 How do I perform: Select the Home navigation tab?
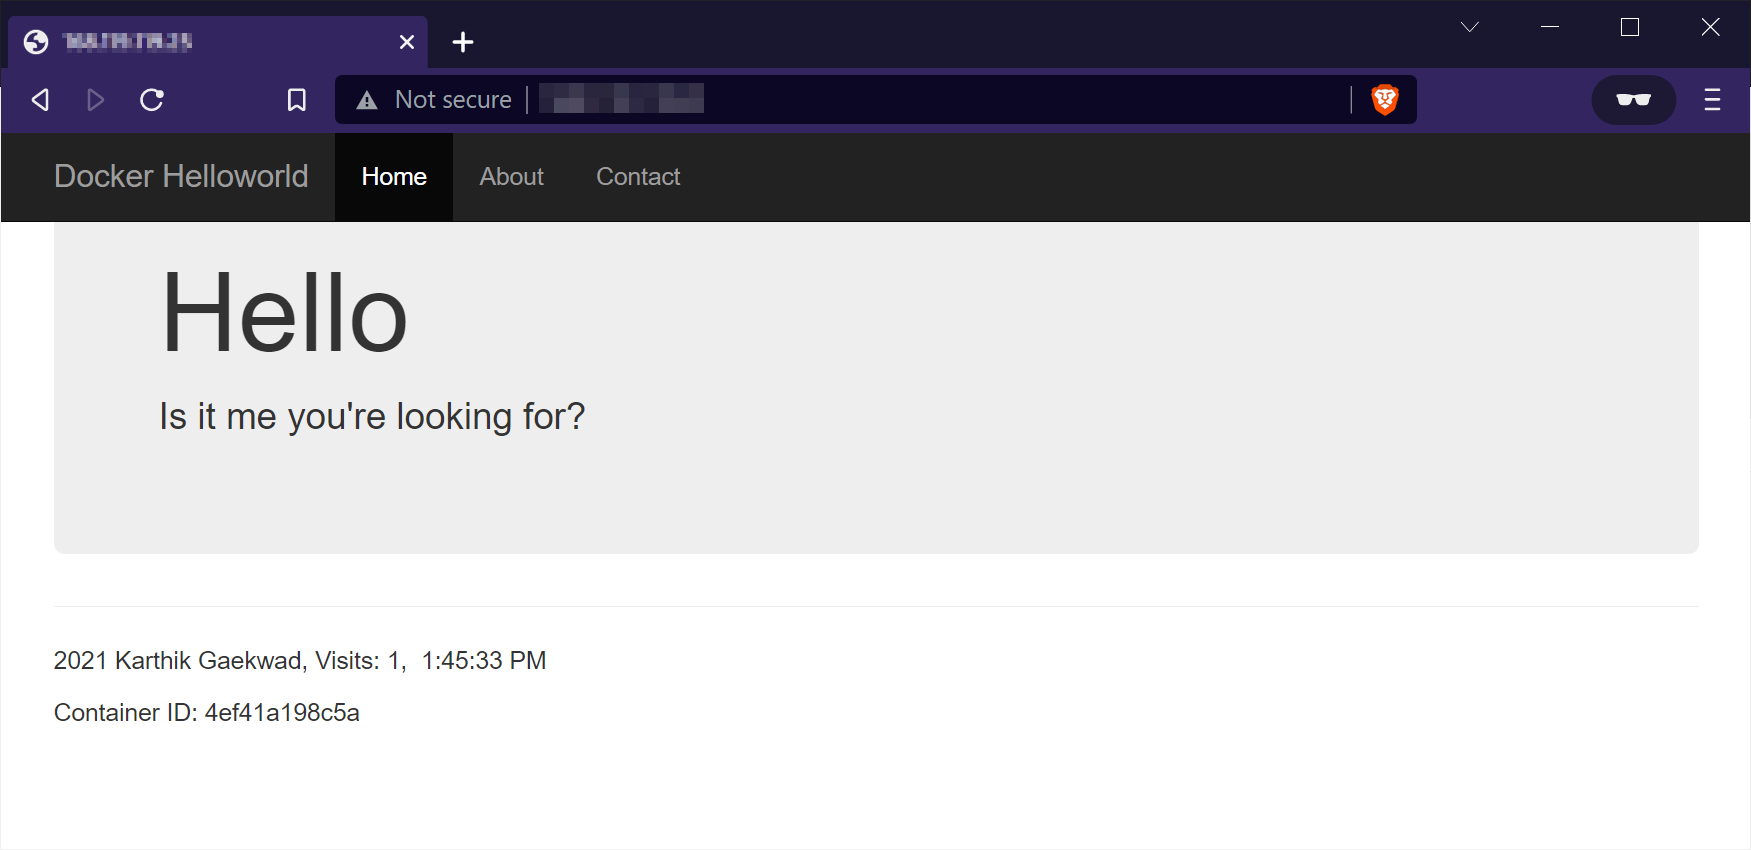click(x=393, y=177)
